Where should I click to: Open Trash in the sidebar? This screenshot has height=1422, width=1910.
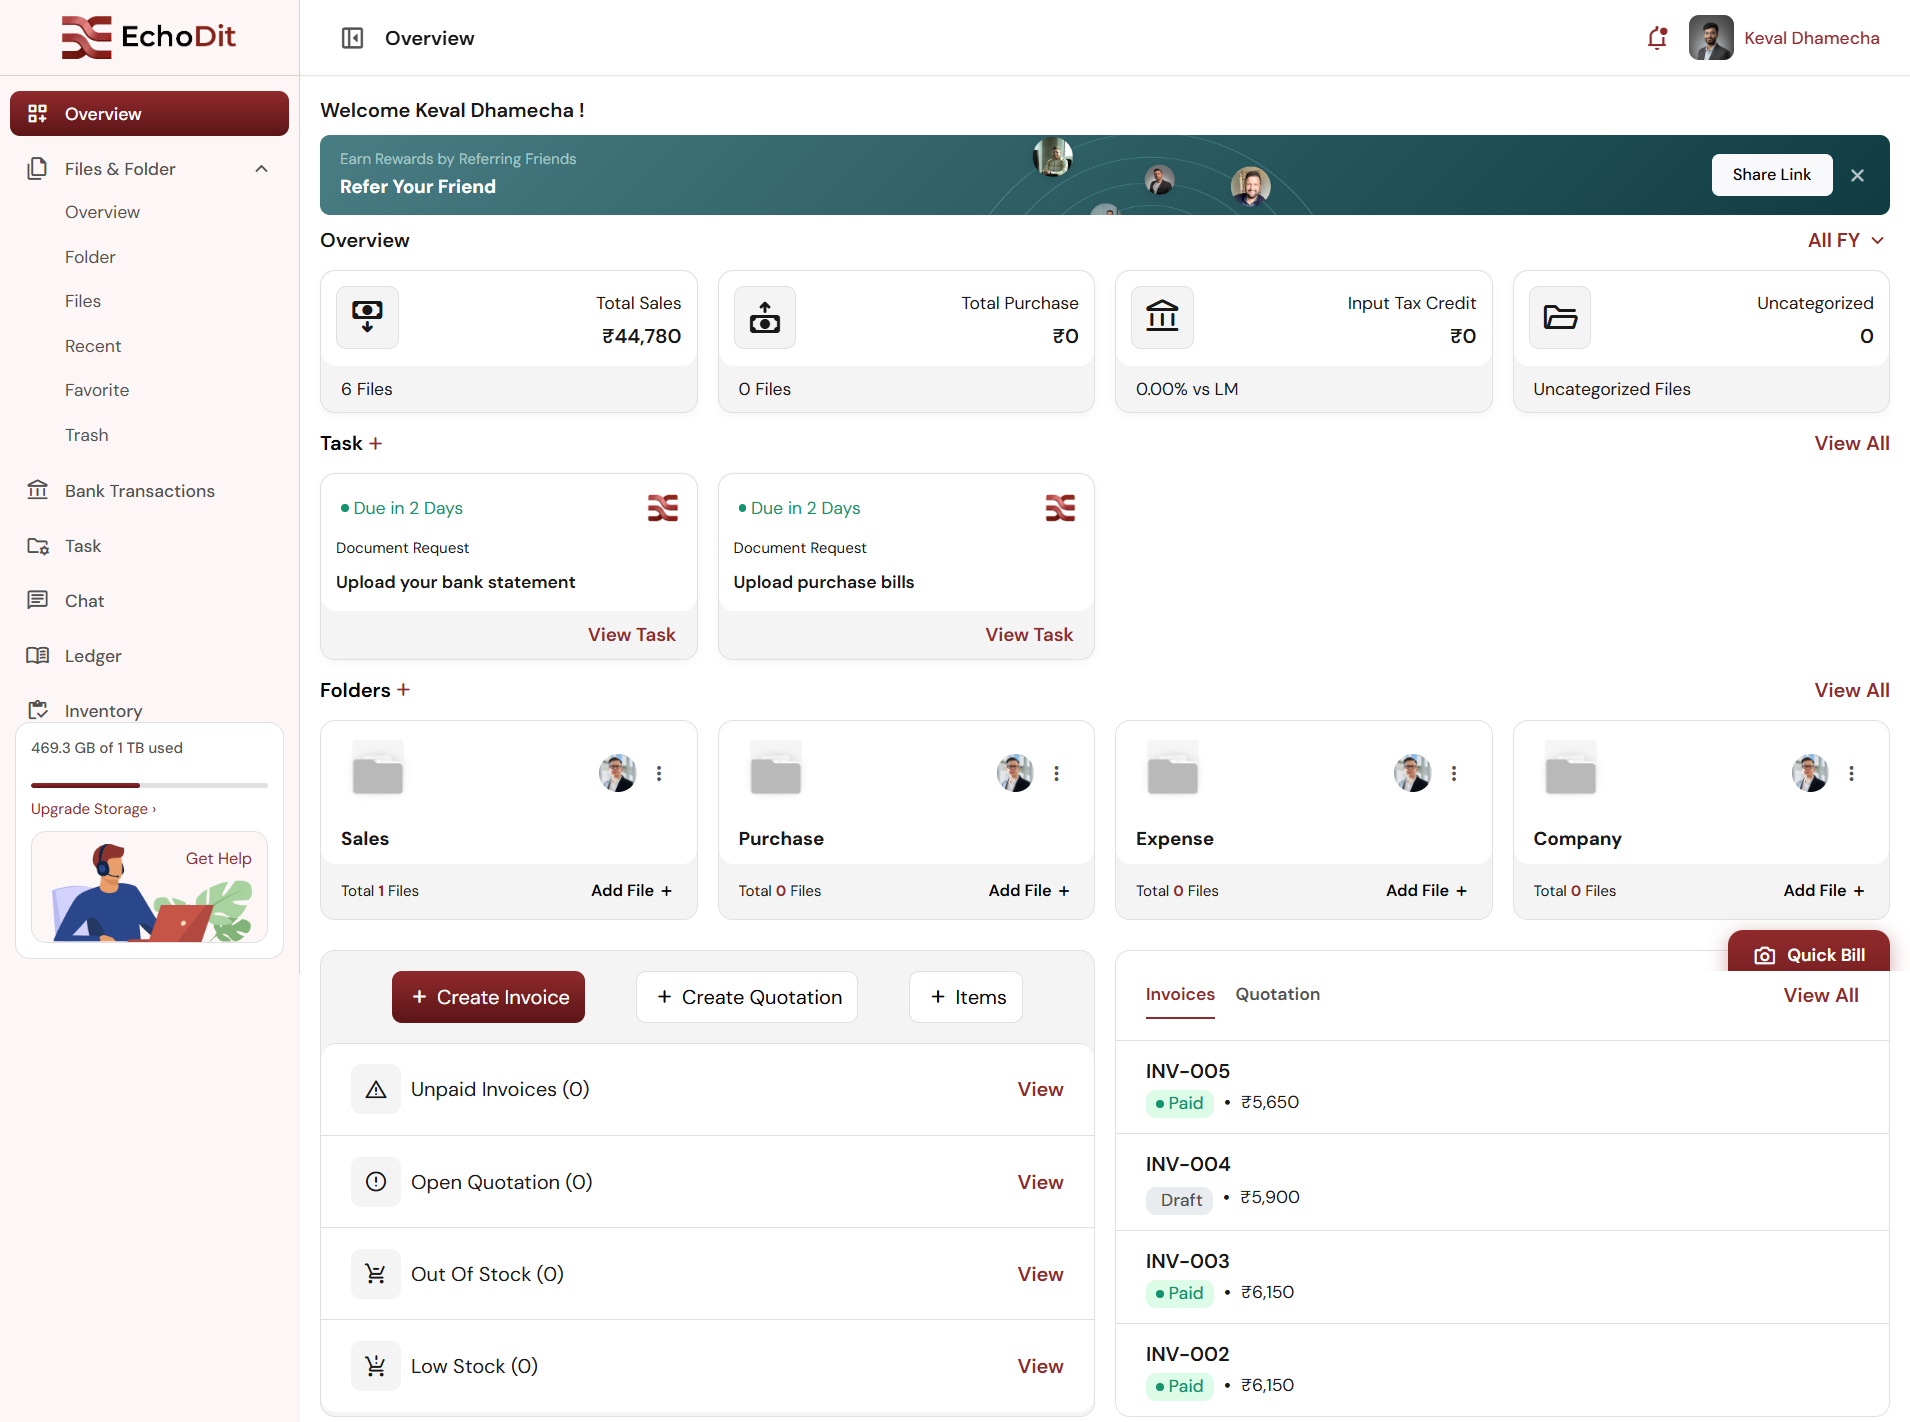click(x=87, y=435)
